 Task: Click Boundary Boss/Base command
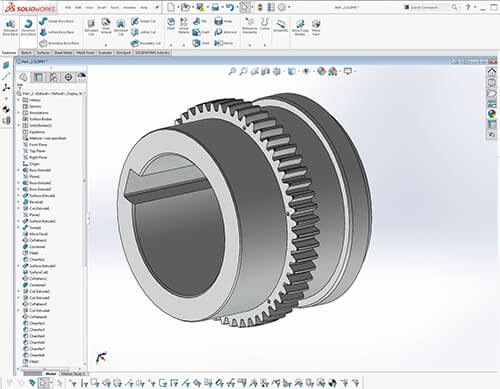point(59,43)
